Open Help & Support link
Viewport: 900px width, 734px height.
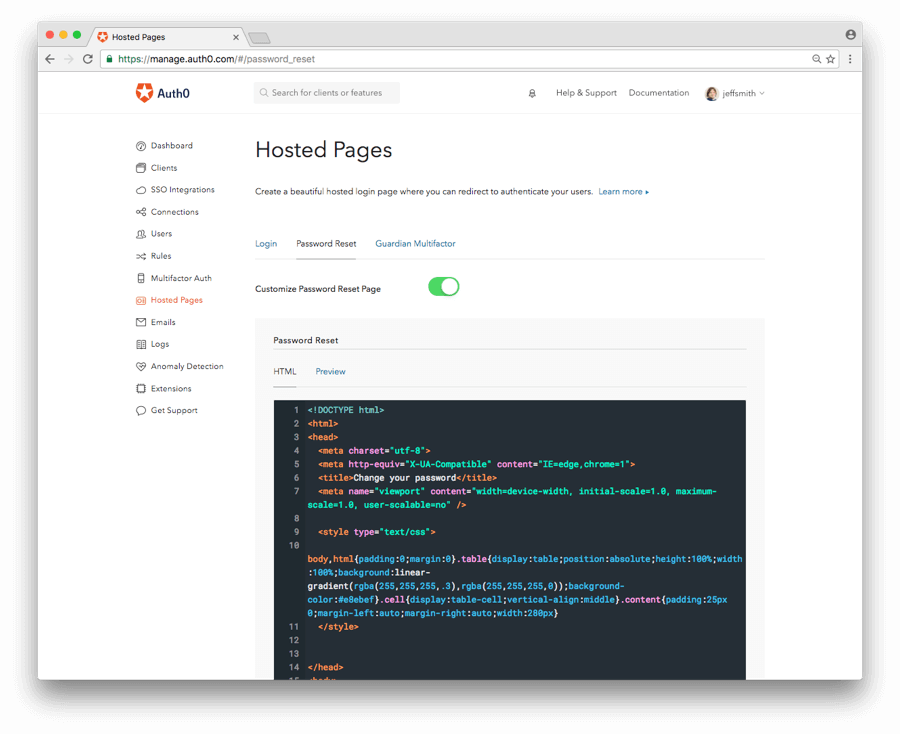pos(586,93)
